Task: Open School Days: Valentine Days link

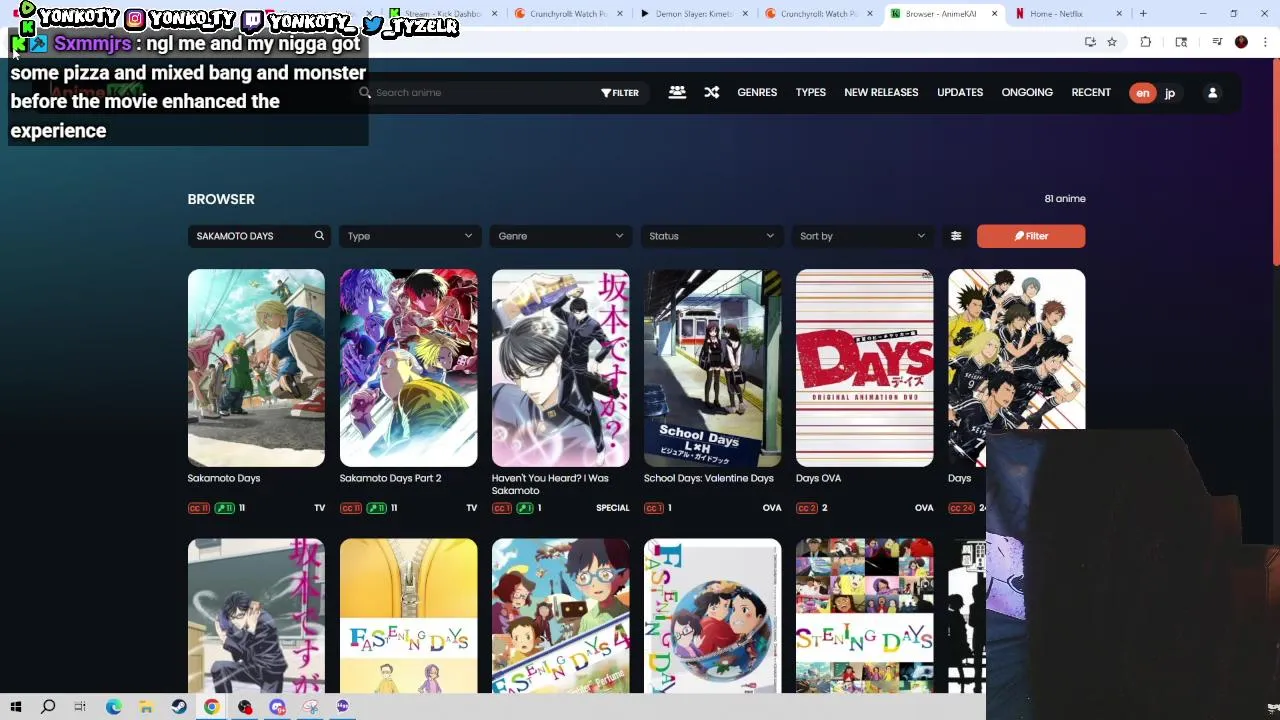Action: (709, 478)
